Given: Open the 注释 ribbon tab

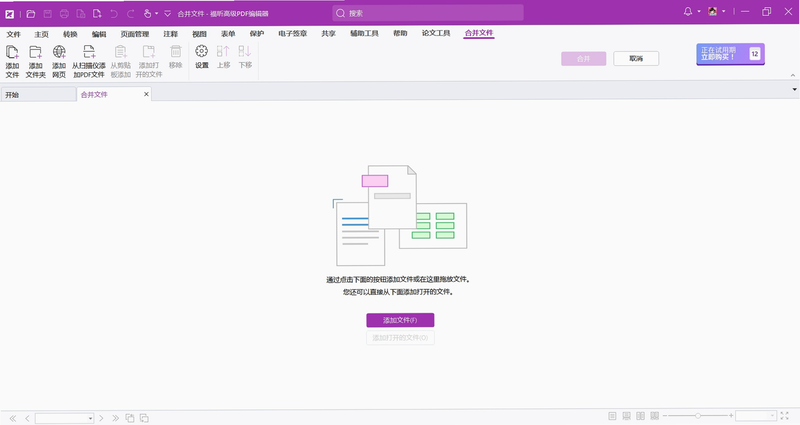Looking at the screenshot, I should click(x=170, y=34).
